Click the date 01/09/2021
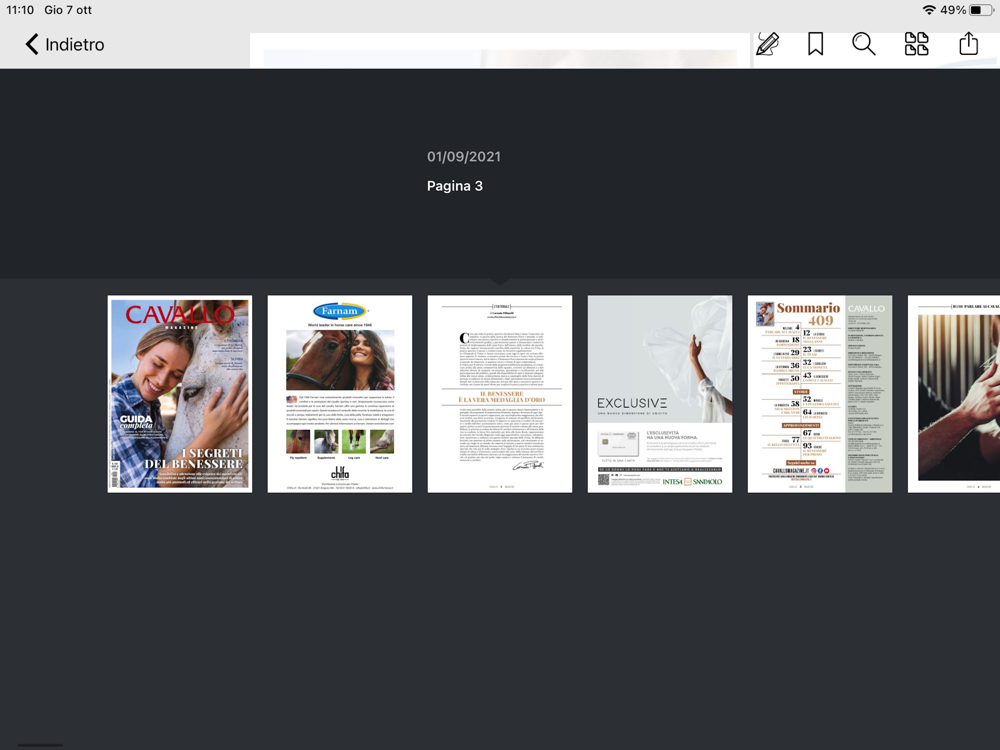Viewport: 1000px width, 750px height. coord(464,157)
